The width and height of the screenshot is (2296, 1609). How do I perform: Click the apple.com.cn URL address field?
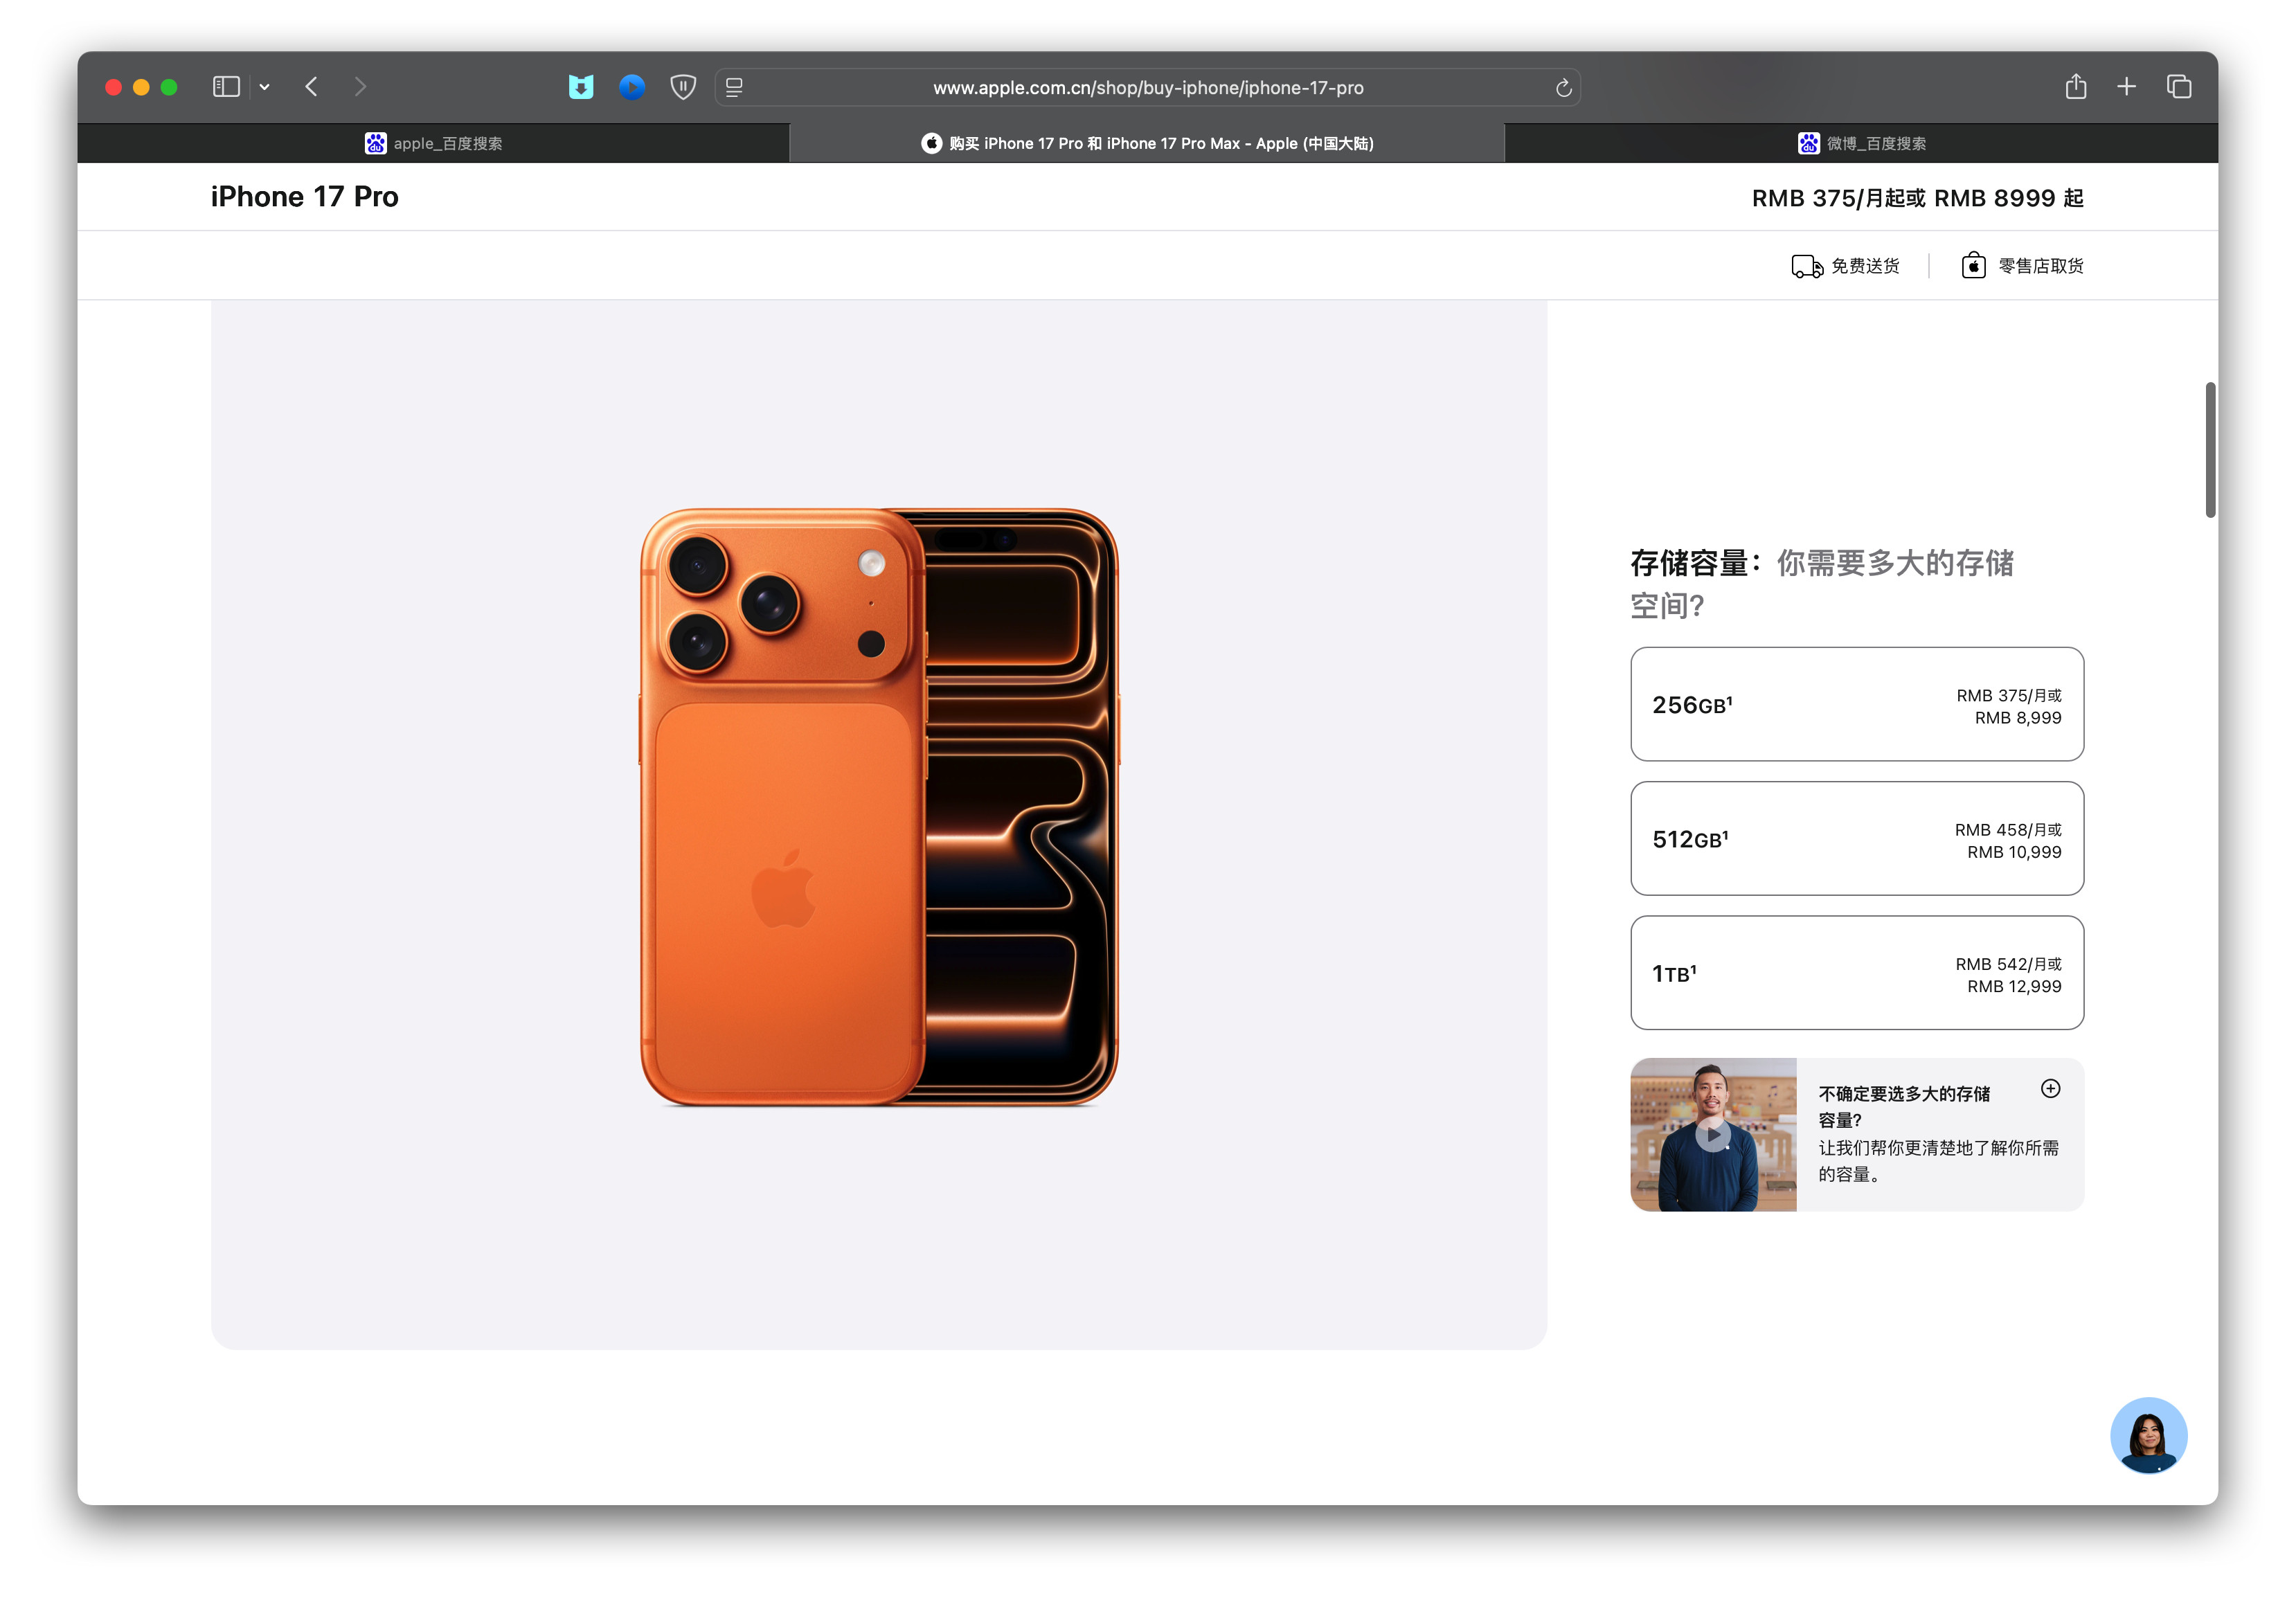1148,88
